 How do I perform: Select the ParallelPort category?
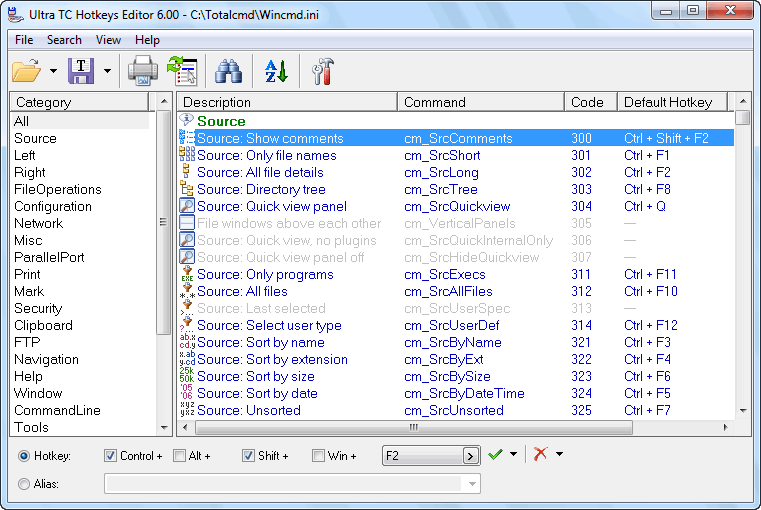pyautogui.click(x=49, y=257)
